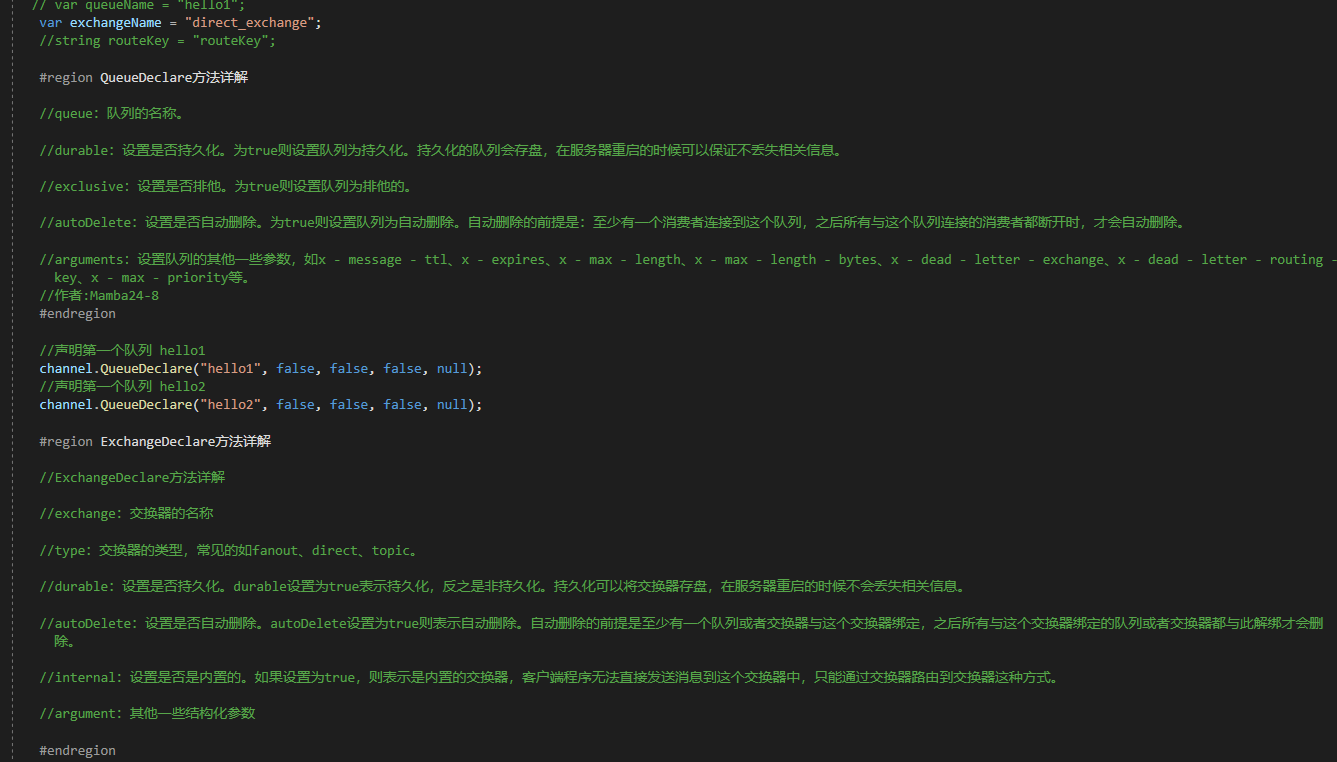Click the //exchange: 交换器的名称 comment

coord(126,513)
